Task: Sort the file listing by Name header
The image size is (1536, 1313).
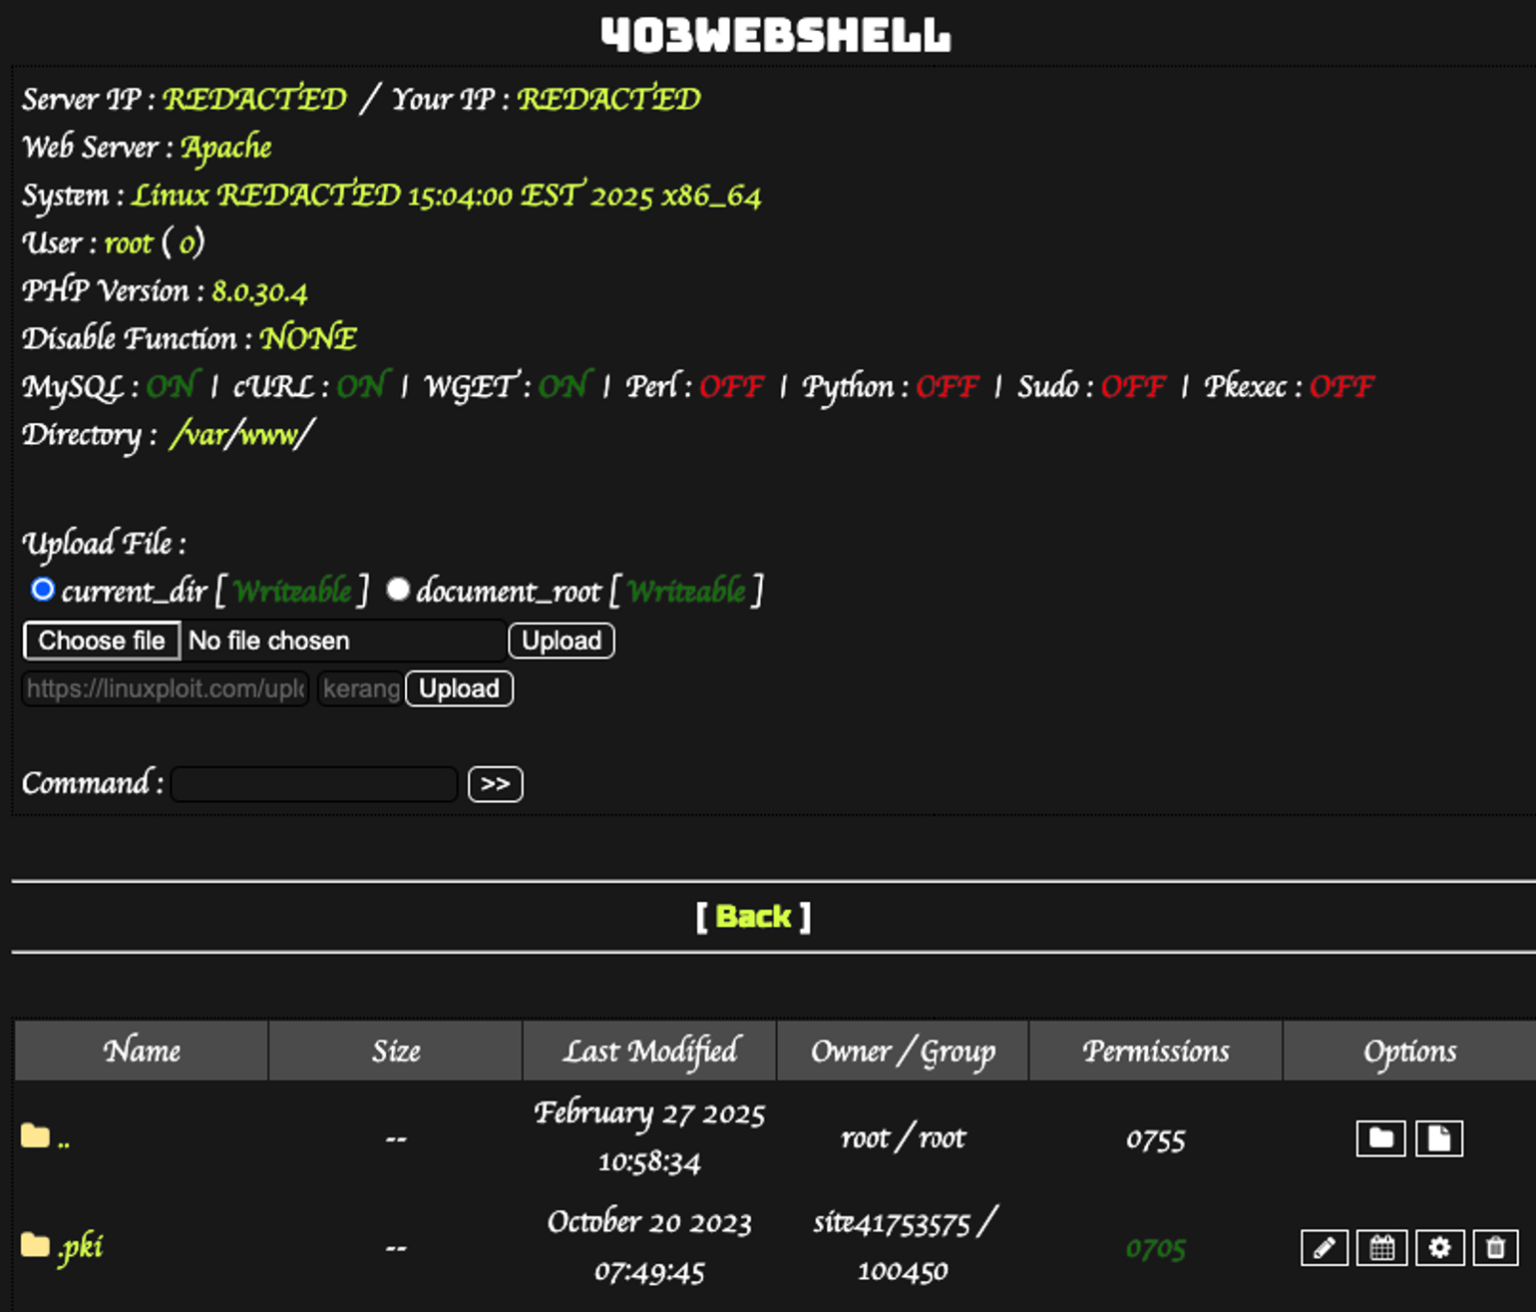Action: (x=141, y=1051)
